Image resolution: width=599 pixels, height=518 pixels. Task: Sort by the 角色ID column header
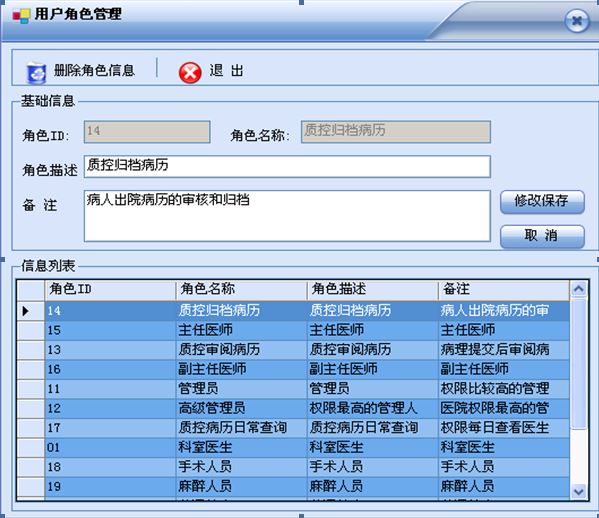point(110,290)
